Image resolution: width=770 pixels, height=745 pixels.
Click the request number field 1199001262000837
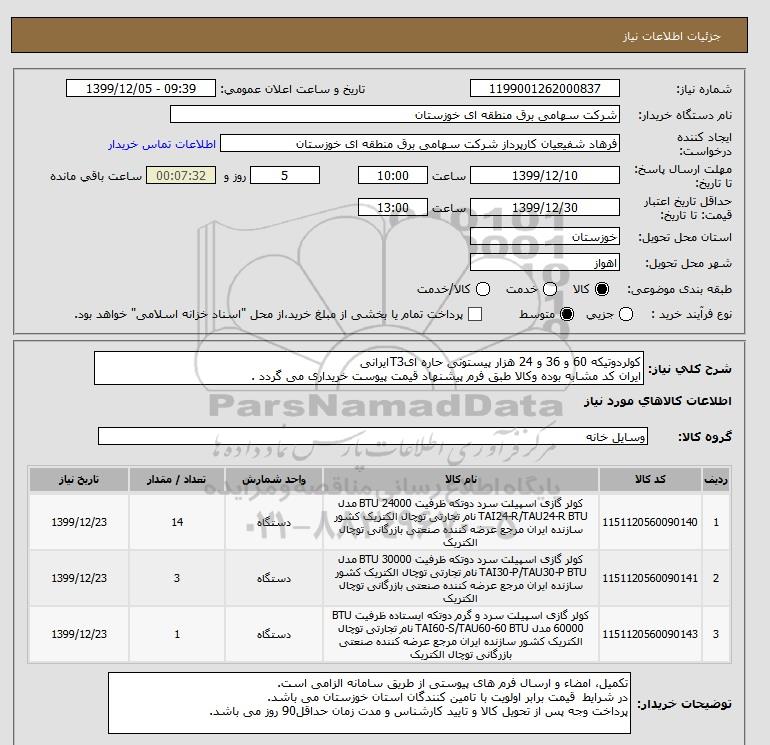pos(545,88)
